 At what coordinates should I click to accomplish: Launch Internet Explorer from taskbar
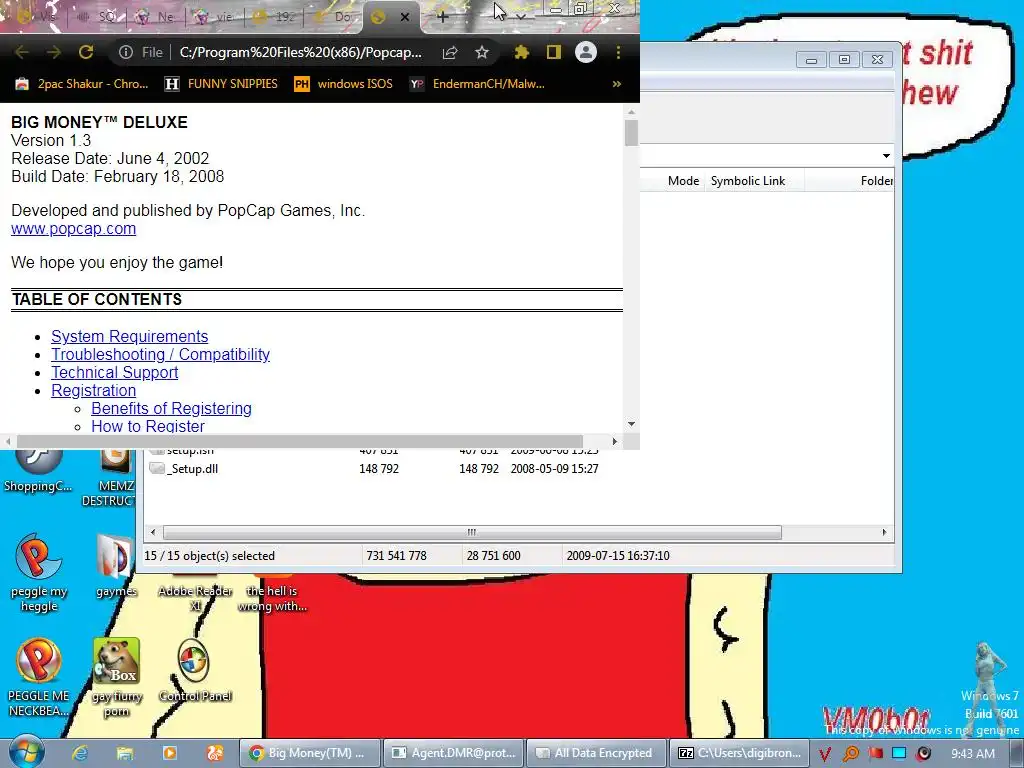tap(80, 753)
